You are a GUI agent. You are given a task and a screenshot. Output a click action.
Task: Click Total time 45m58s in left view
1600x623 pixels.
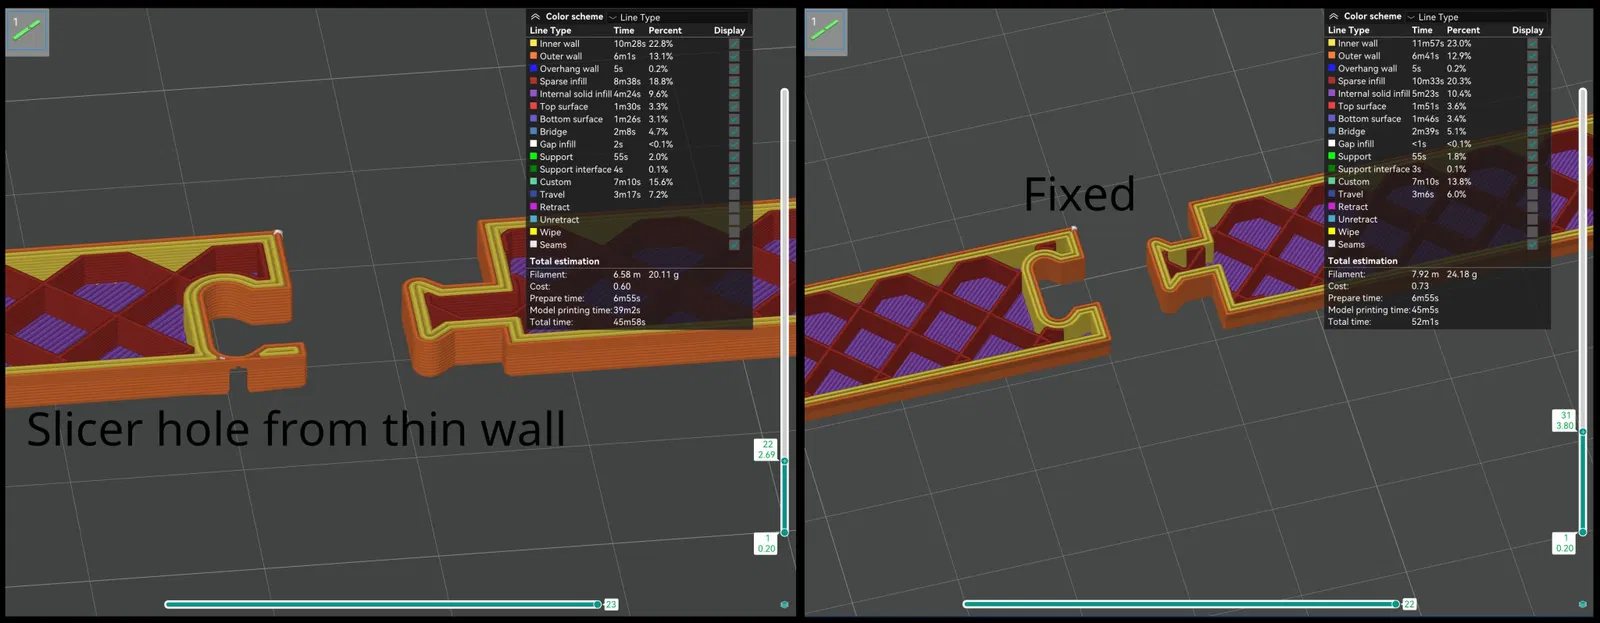629,322
